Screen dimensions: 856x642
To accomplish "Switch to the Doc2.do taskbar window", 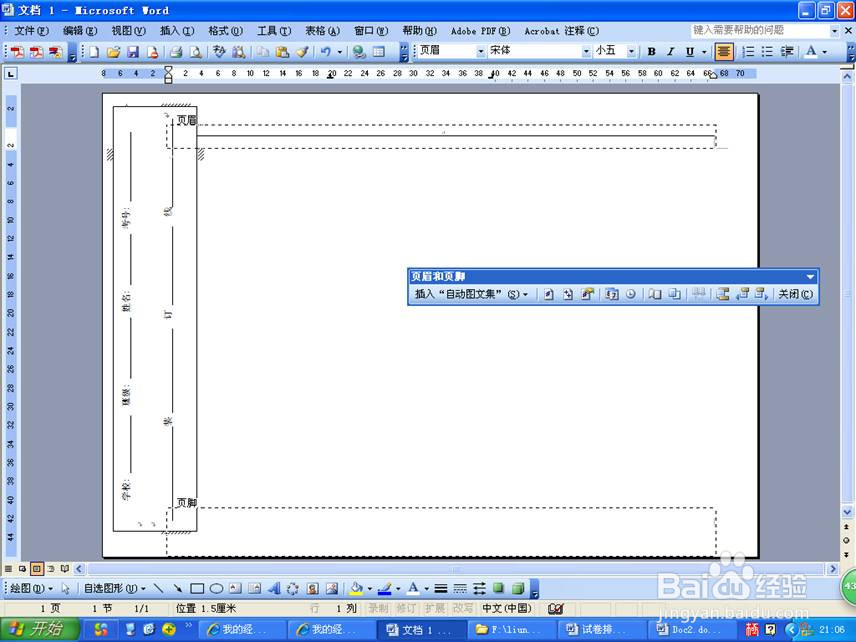I will click(691, 629).
